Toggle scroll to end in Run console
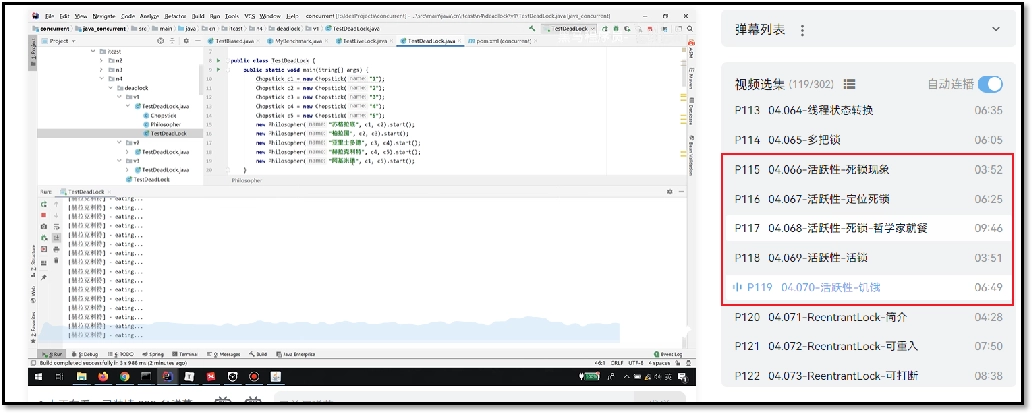Viewport: 1033px width, 414px height. pos(56,237)
